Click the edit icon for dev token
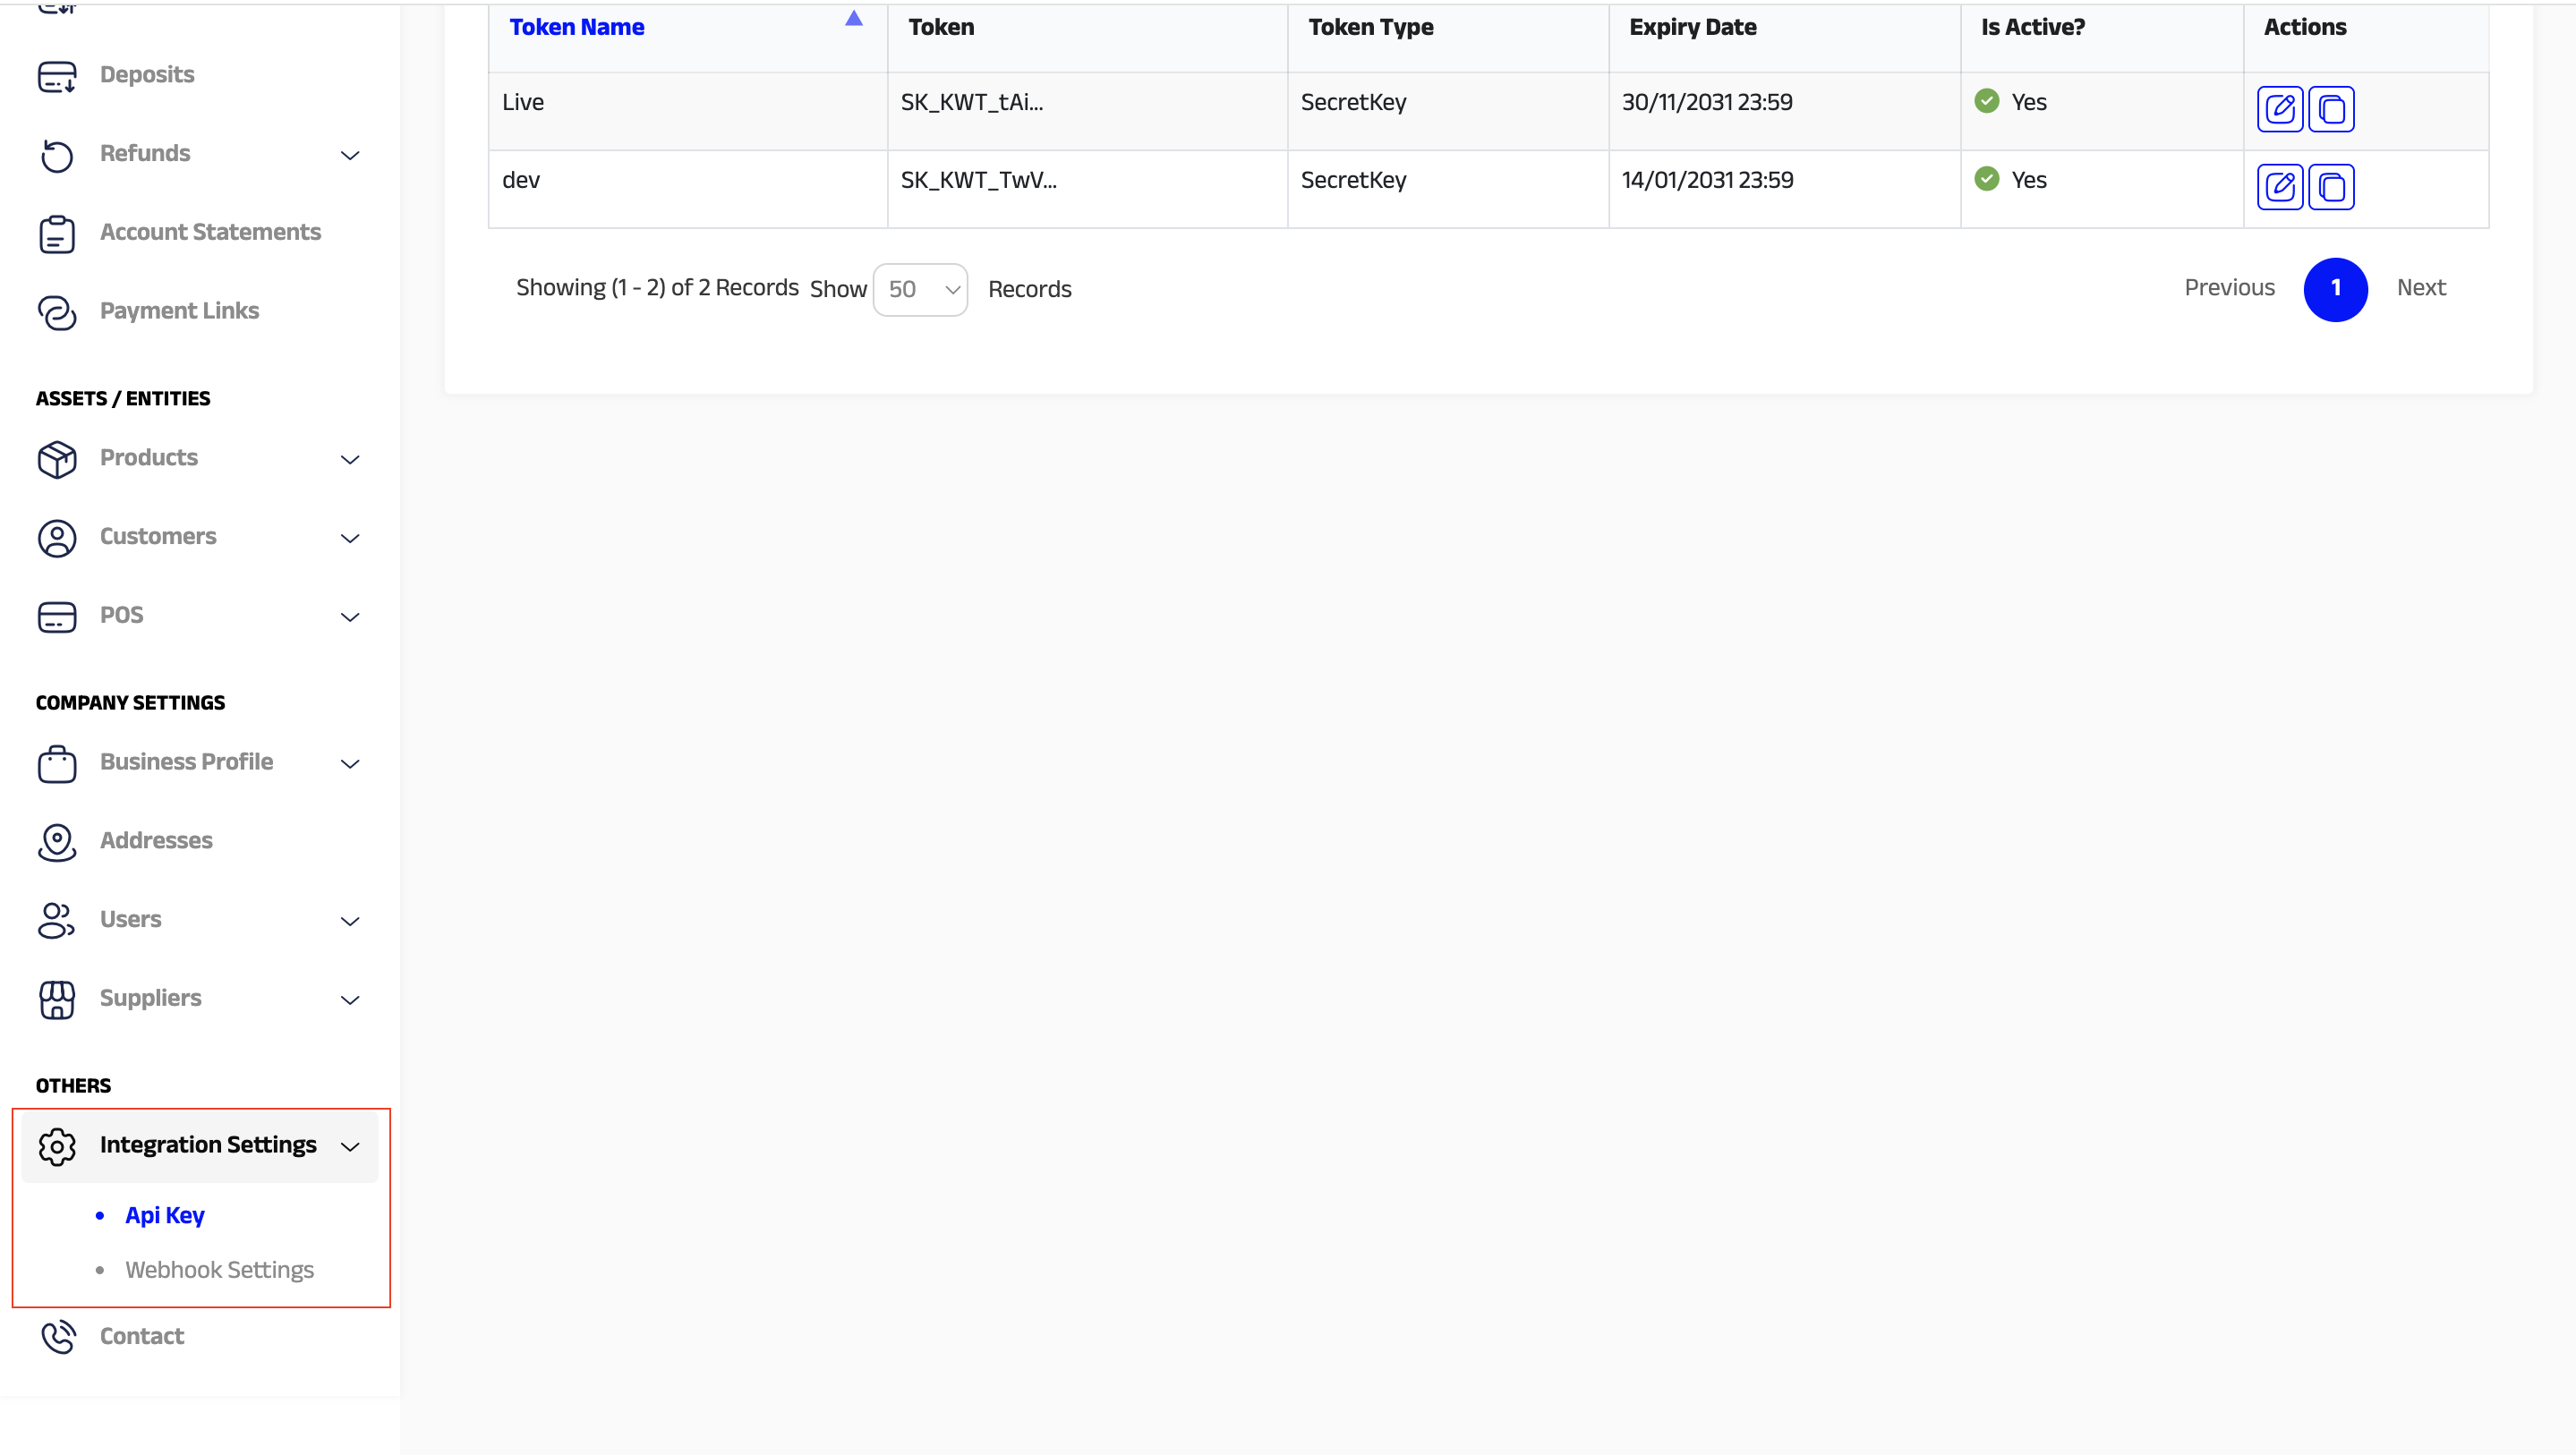 click(x=2279, y=187)
